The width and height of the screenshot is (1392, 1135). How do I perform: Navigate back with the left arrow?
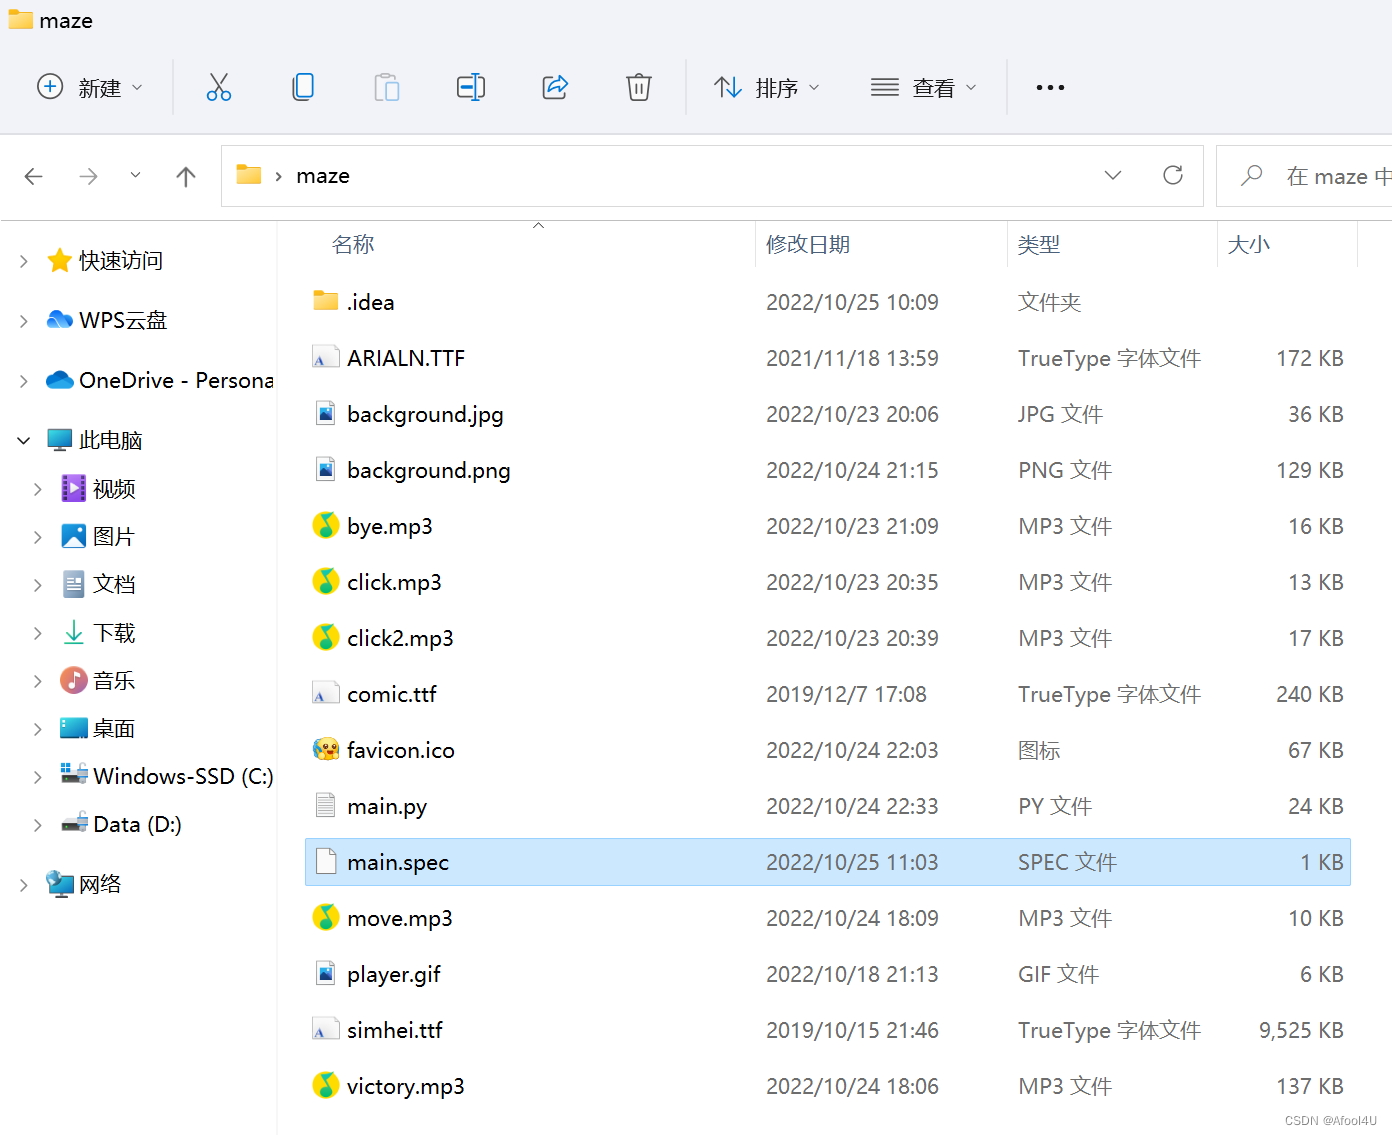coord(34,177)
